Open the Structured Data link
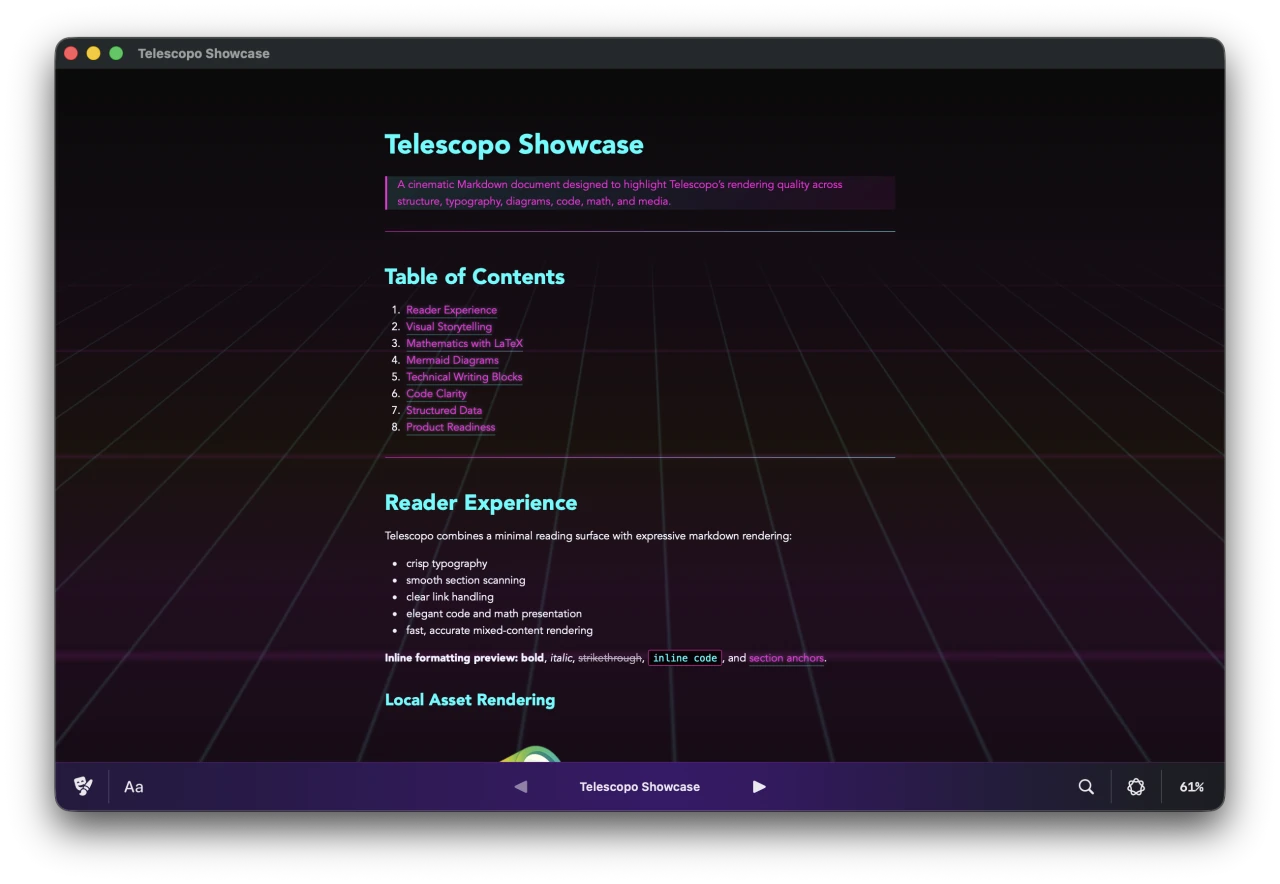1280x884 pixels. pyautogui.click(x=444, y=410)
